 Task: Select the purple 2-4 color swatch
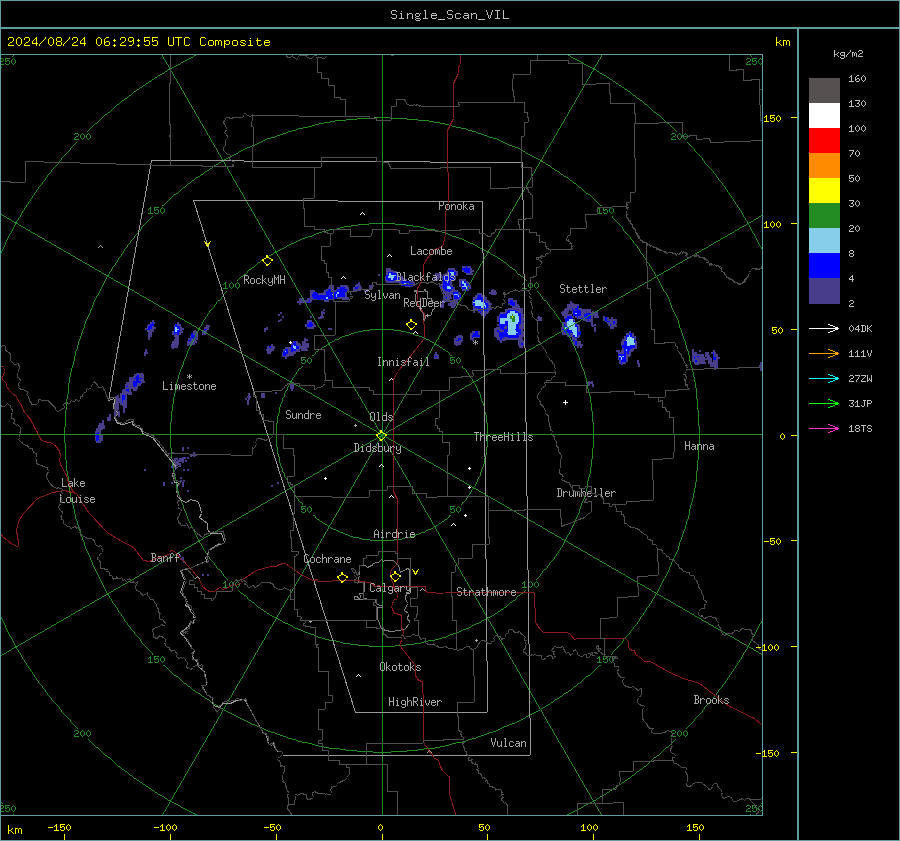[824, 291]
